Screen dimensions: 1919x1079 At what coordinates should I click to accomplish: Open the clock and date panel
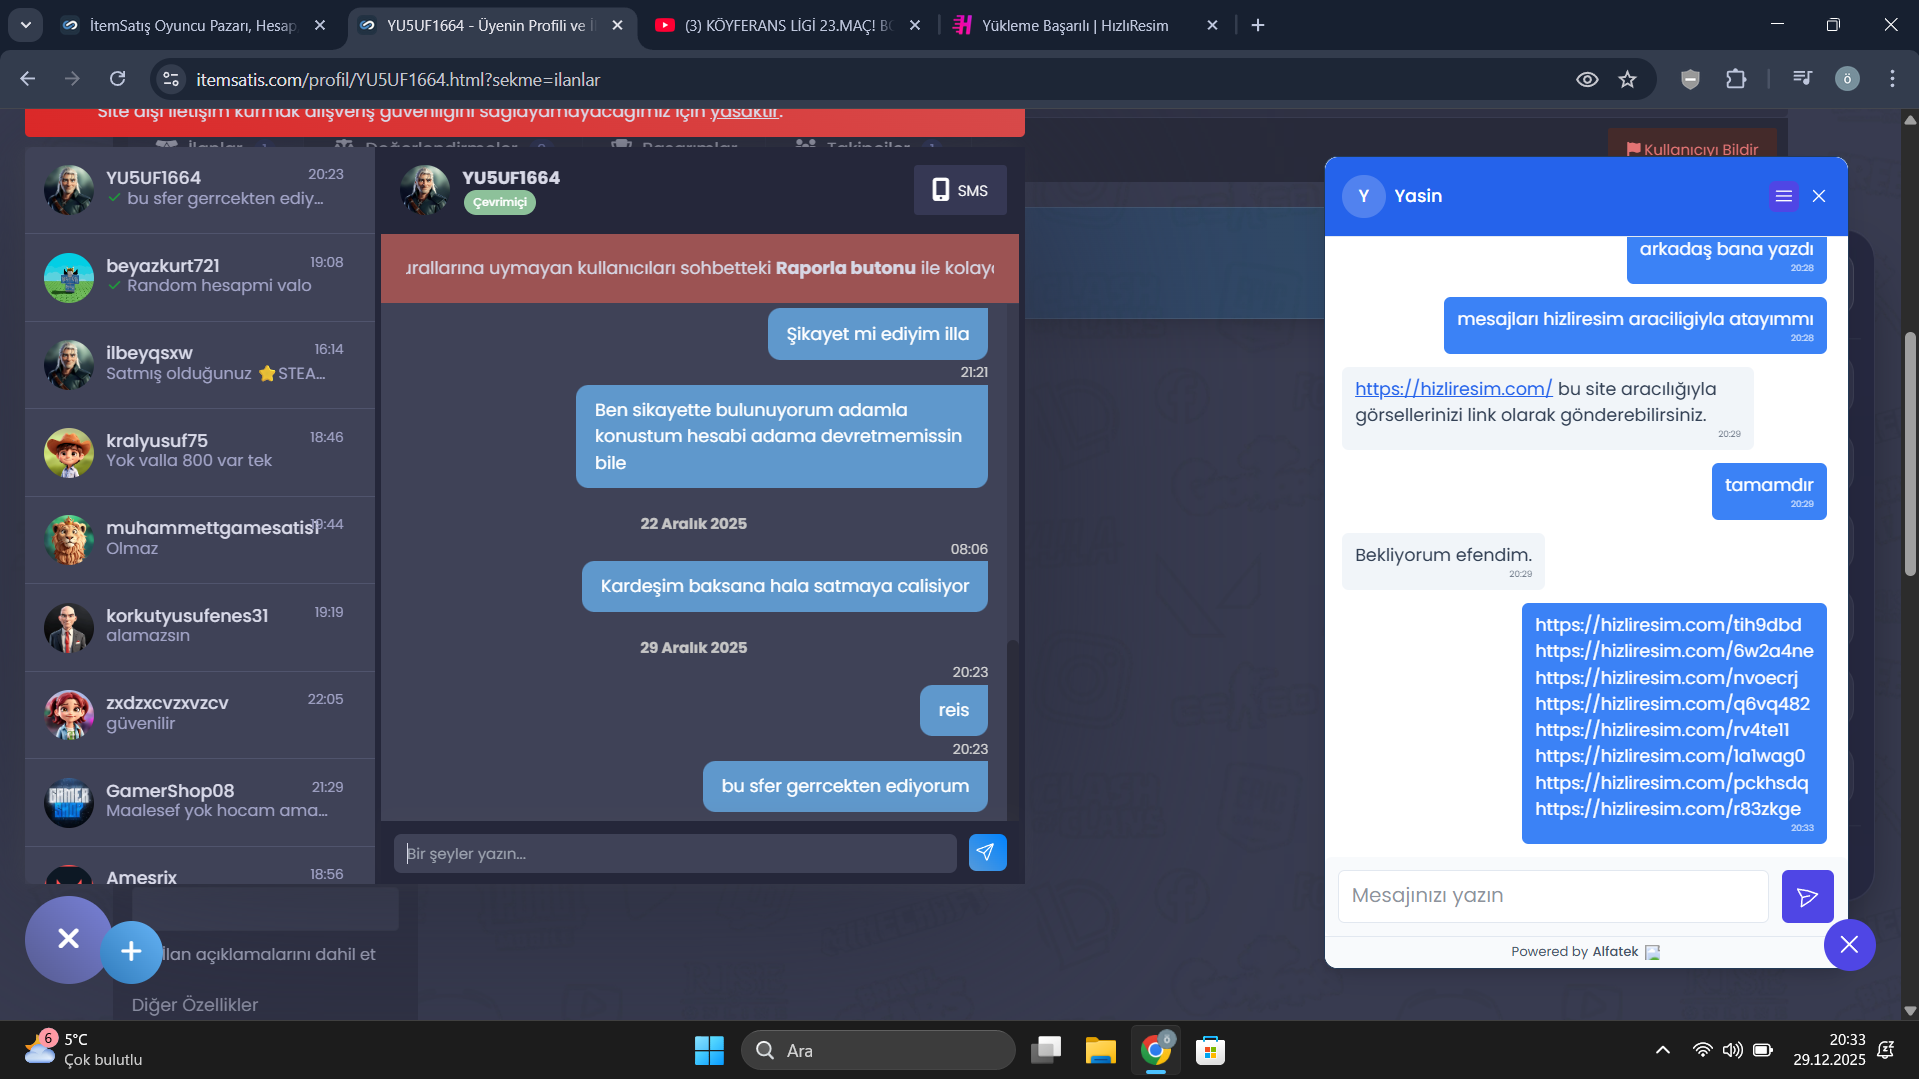tap(1829, 1050)
